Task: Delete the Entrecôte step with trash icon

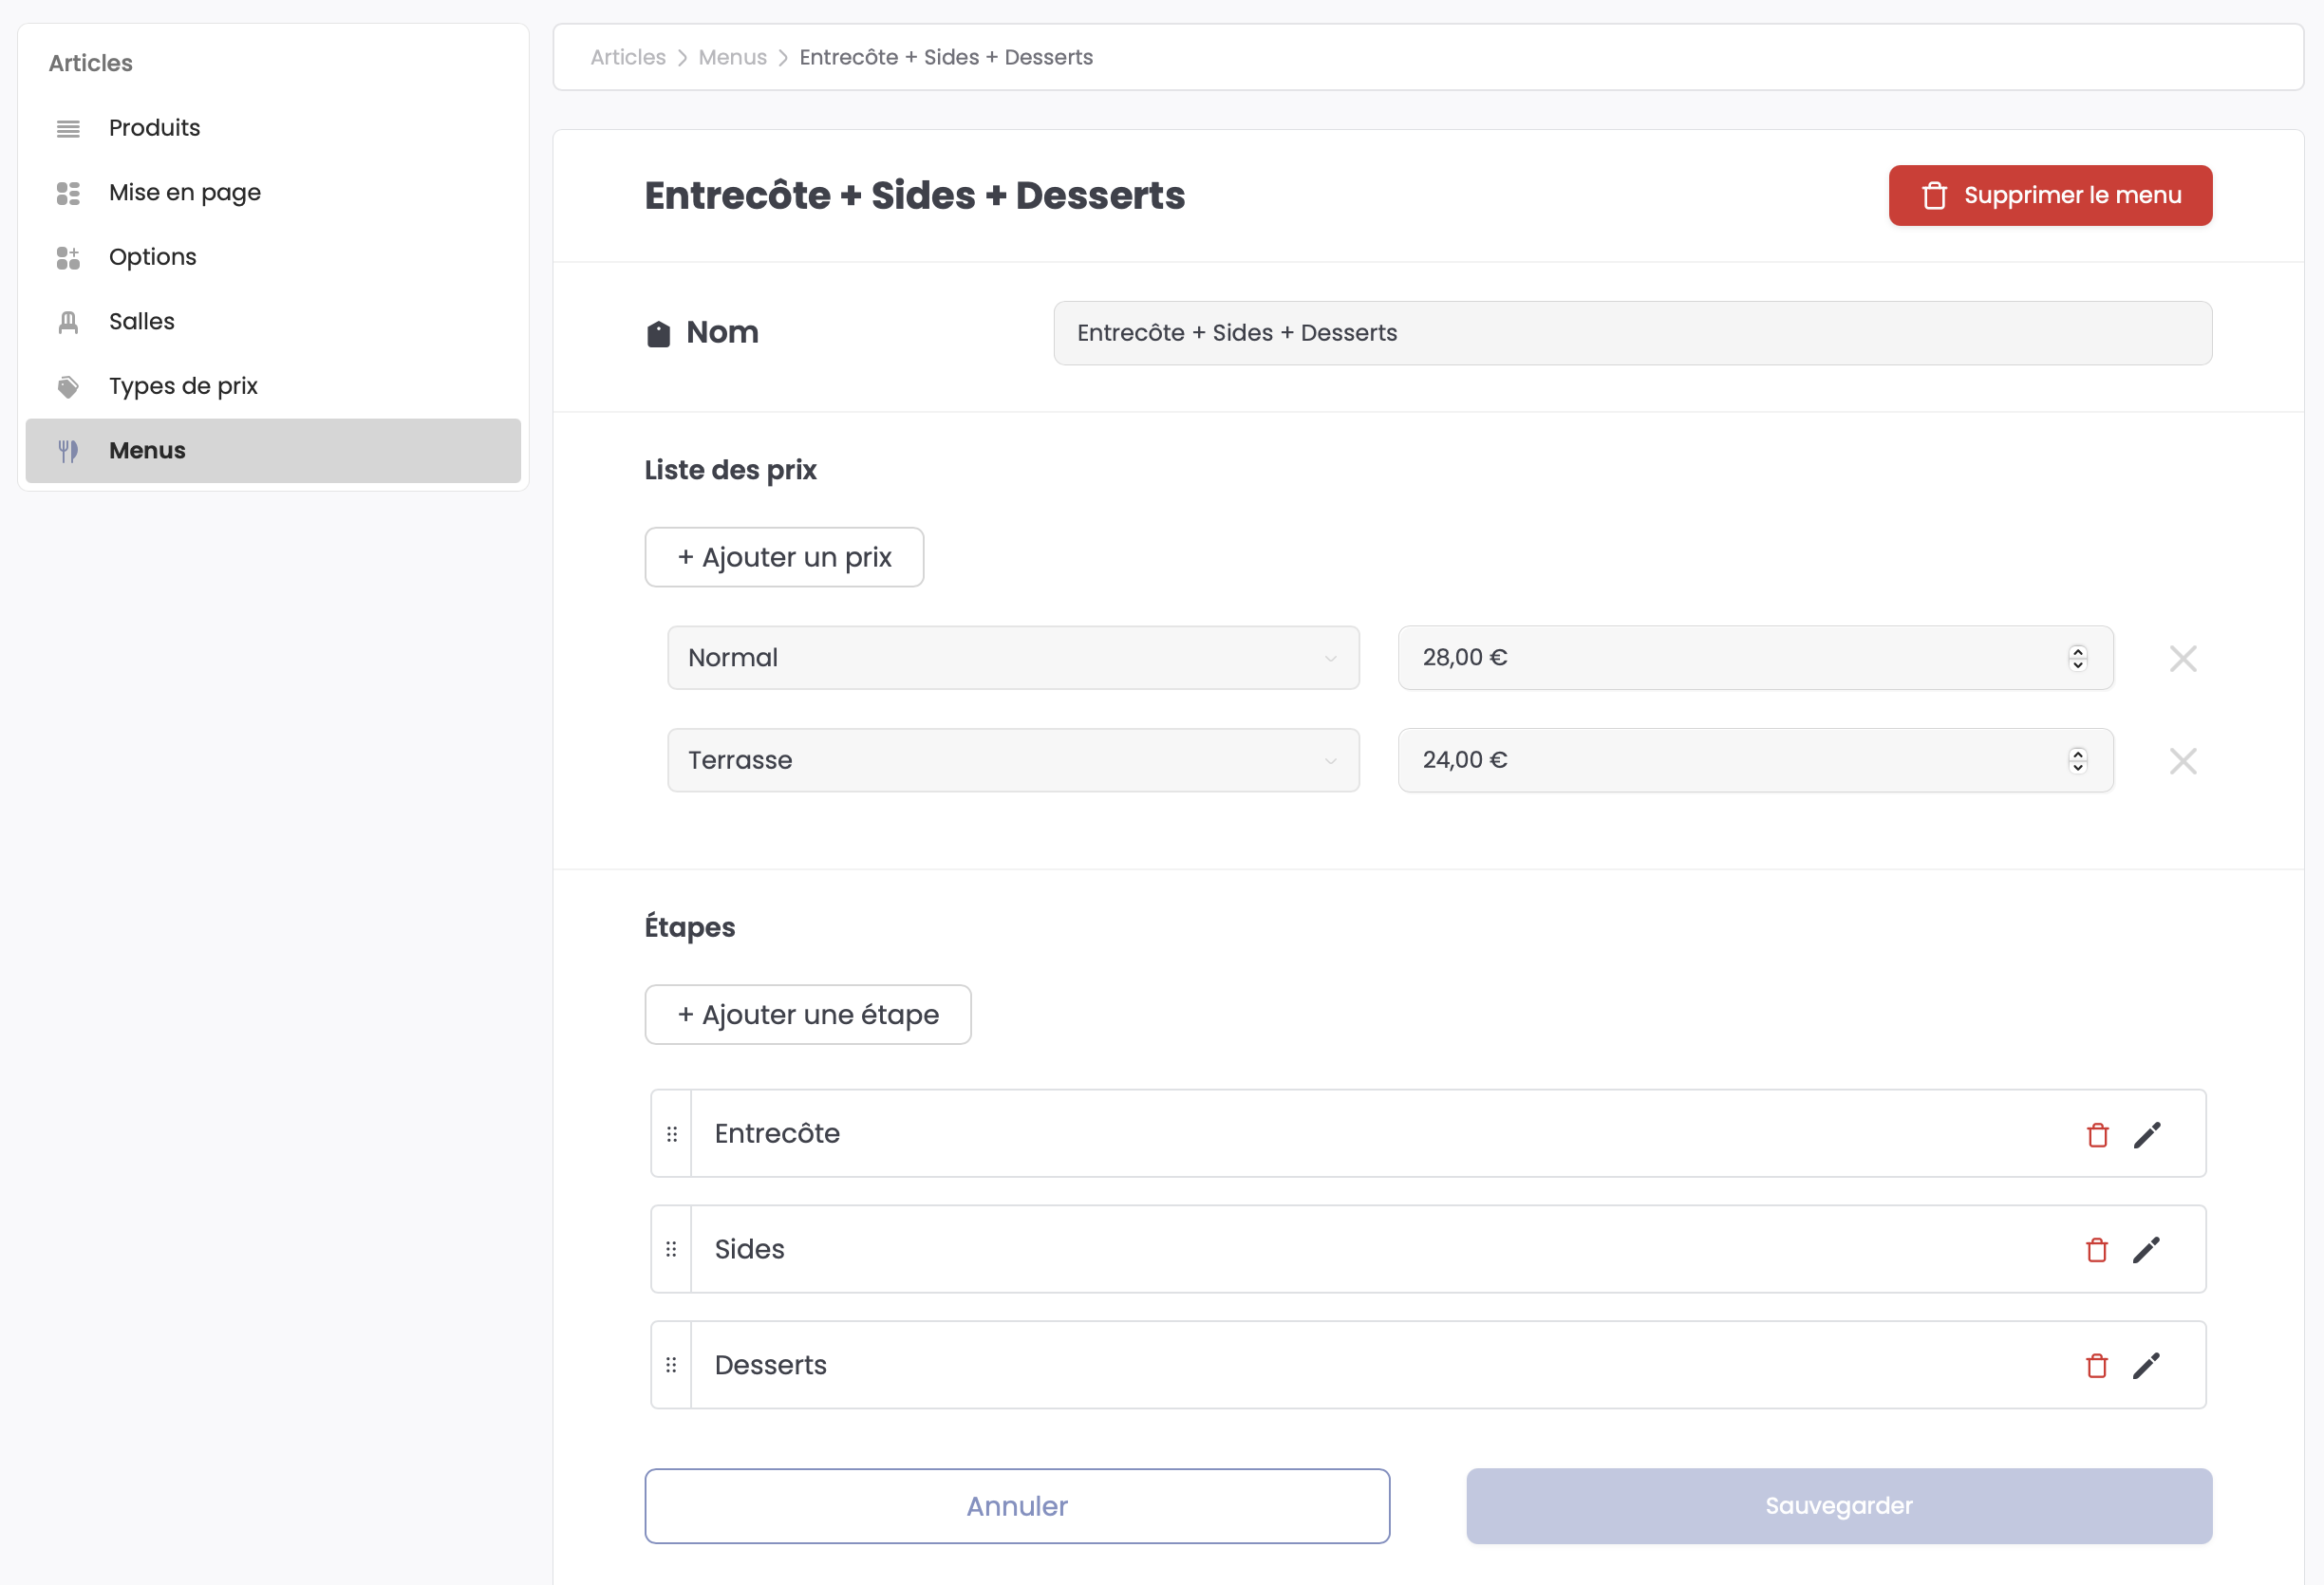Action: (2097, 1135)
